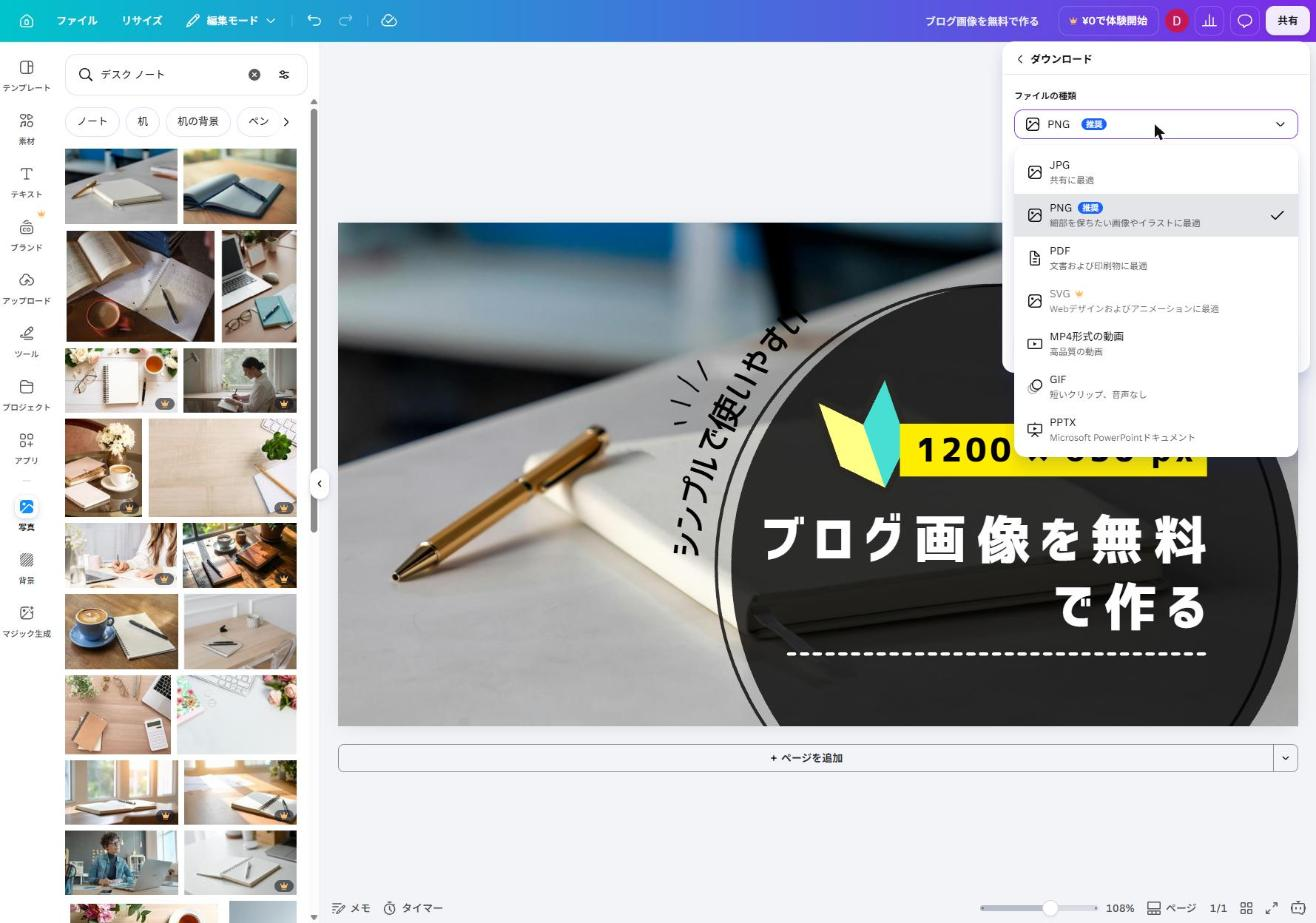Click the user avatar D
1316x923 pixels.
1176,20
